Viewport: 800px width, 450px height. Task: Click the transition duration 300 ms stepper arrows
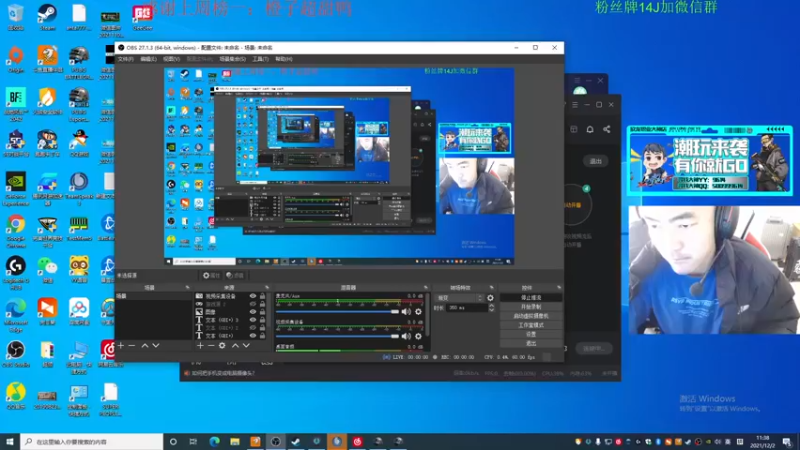click(491, 308)
